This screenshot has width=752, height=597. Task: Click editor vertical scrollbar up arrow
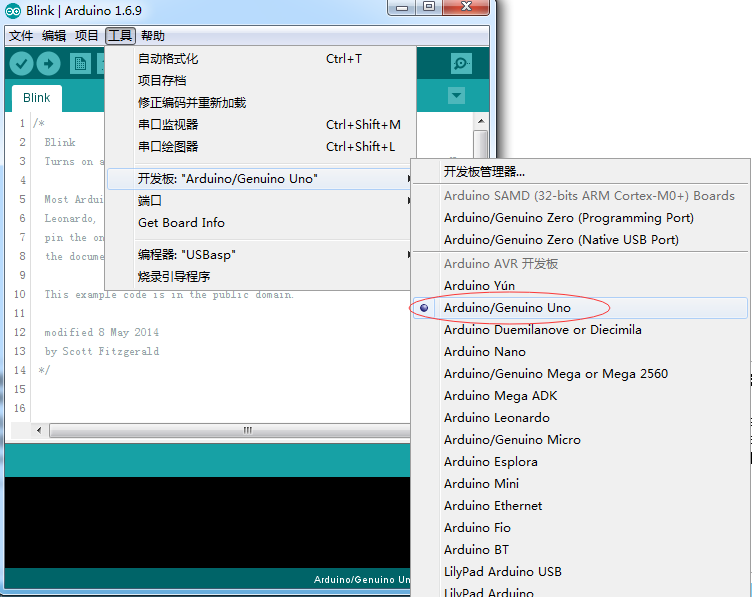481,121
